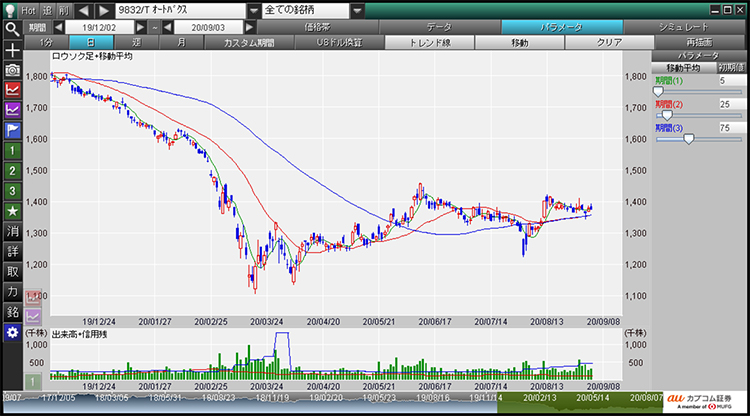Select the 月 monthly interval
Screen dimensions: 750x416
coord(181,43)
